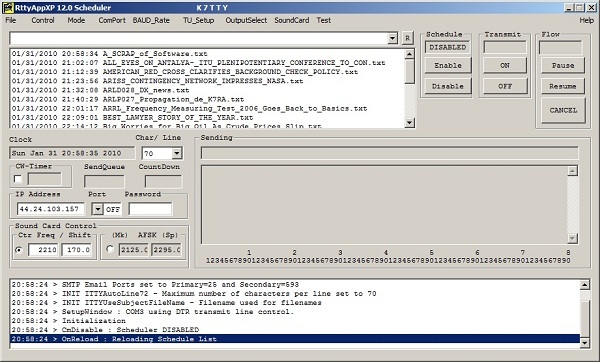Image resolution: width=600 pixels, height=362 pixels.
Task: Turn transmit OFF
Action: [505, 86]
